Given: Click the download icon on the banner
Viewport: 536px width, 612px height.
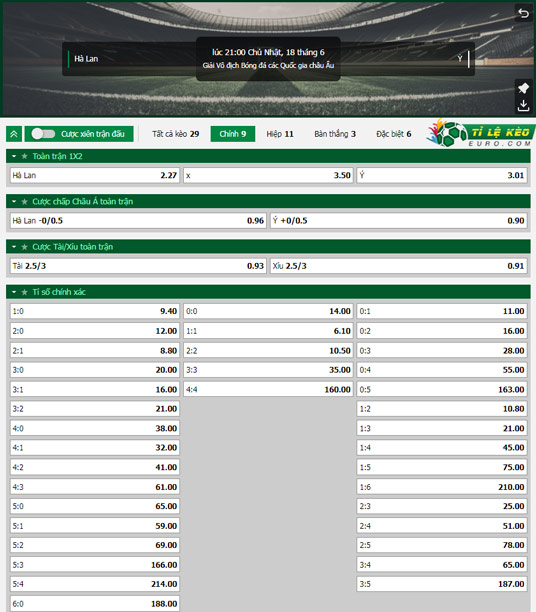Looking at the screenshot, I should tap(523, 105).
